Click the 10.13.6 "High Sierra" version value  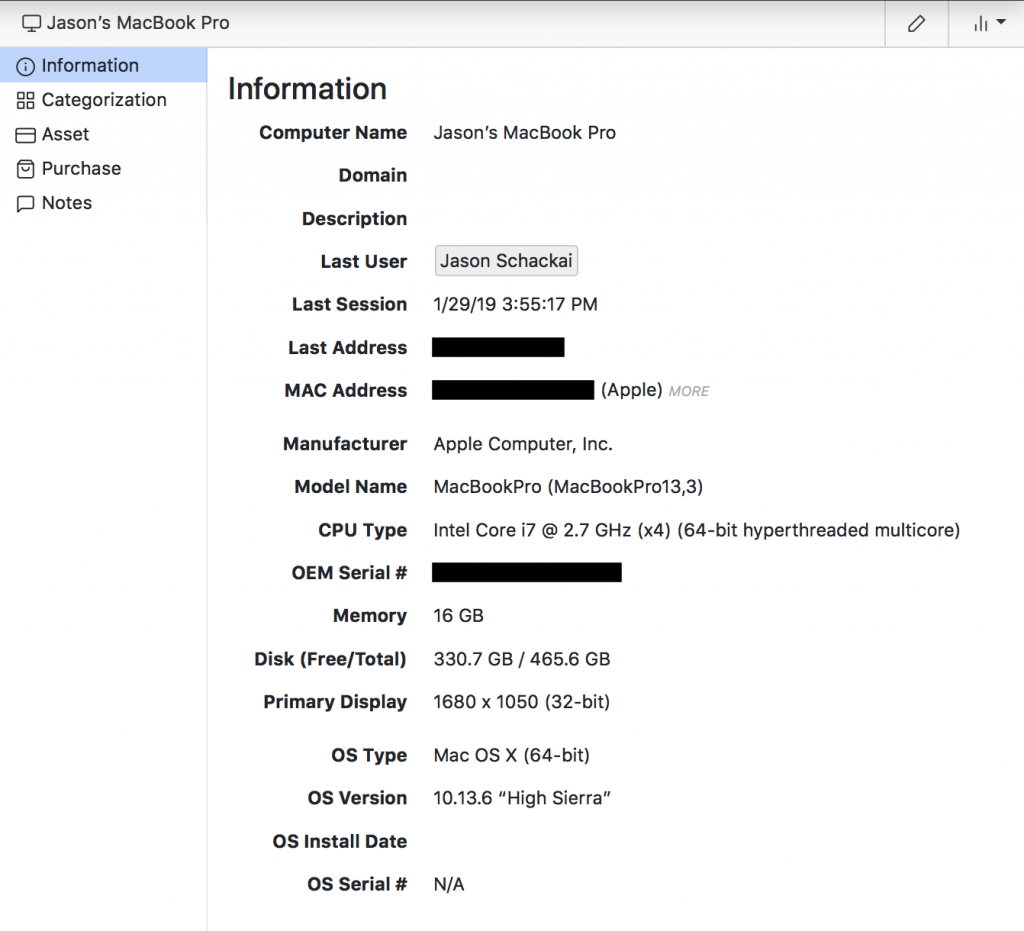pyautogui.click(x=522, y=798)
